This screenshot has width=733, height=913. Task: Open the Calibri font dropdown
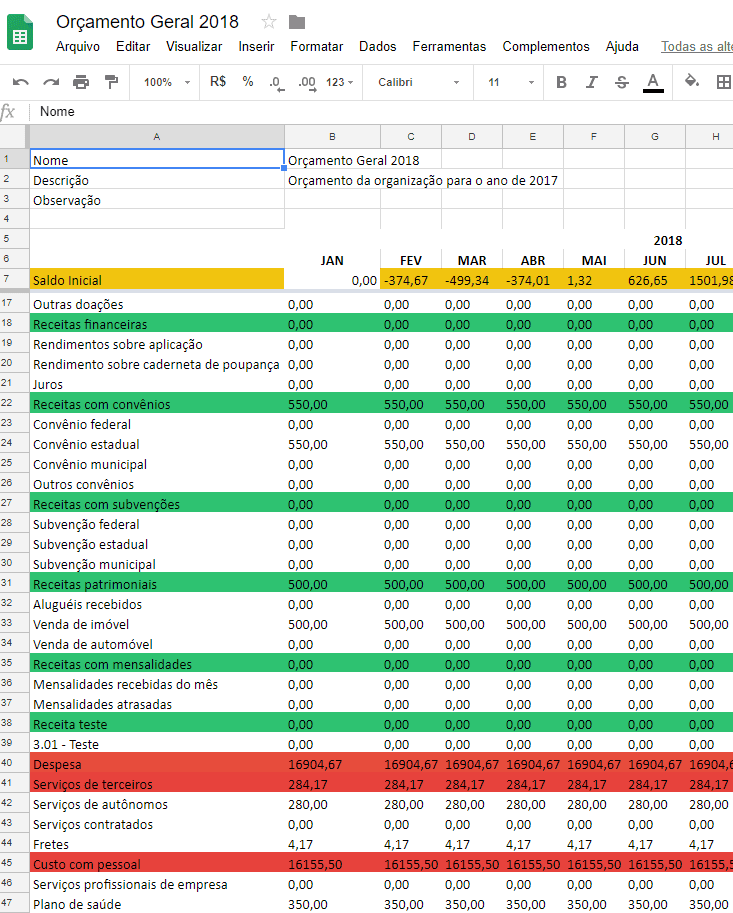(x=419, y=82)
